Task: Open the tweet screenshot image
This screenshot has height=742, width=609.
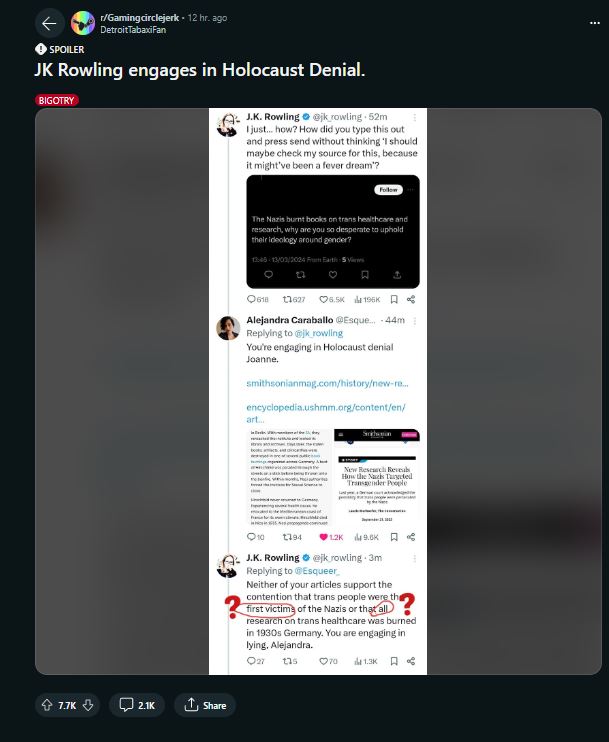Action: pyautogui.click(x=318, y=391)
